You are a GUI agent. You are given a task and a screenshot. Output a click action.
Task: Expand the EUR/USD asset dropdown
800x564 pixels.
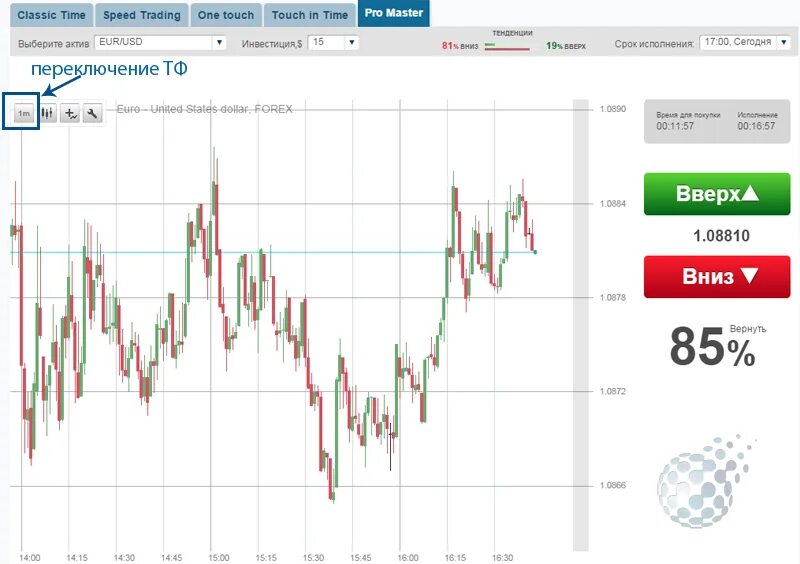[219, 42]
